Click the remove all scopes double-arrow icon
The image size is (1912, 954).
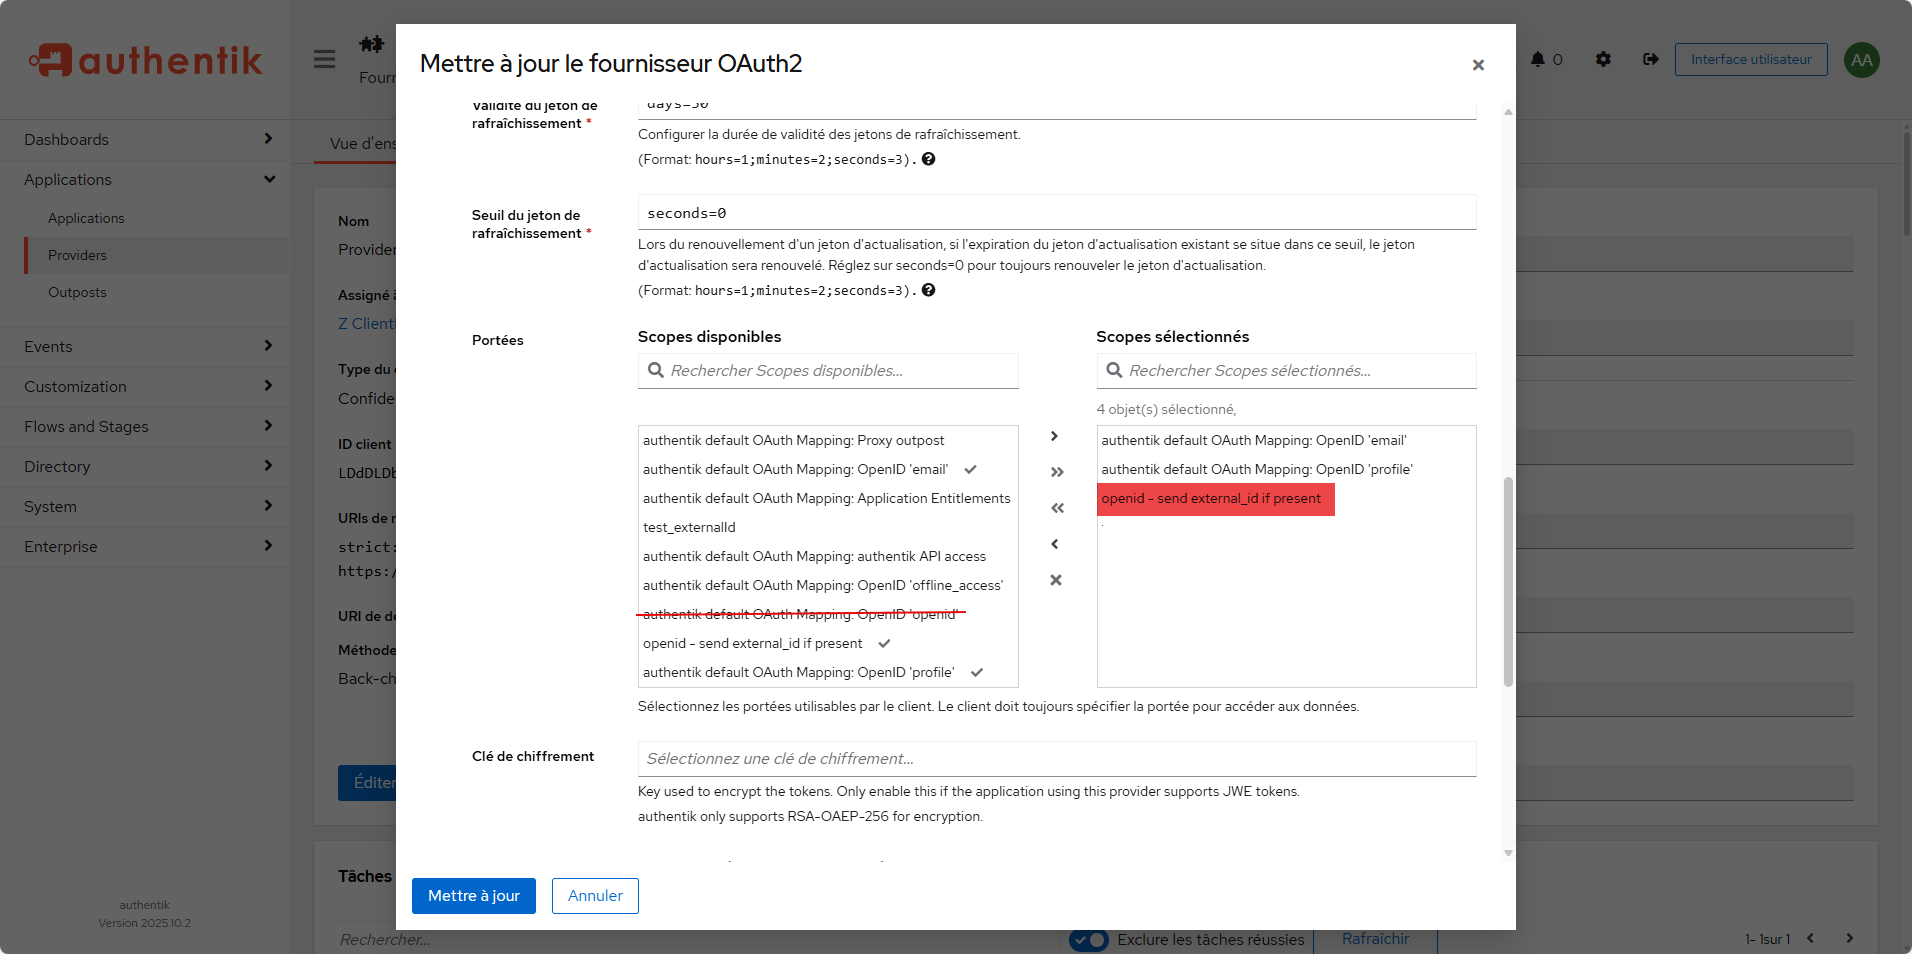pos(1056,508)
